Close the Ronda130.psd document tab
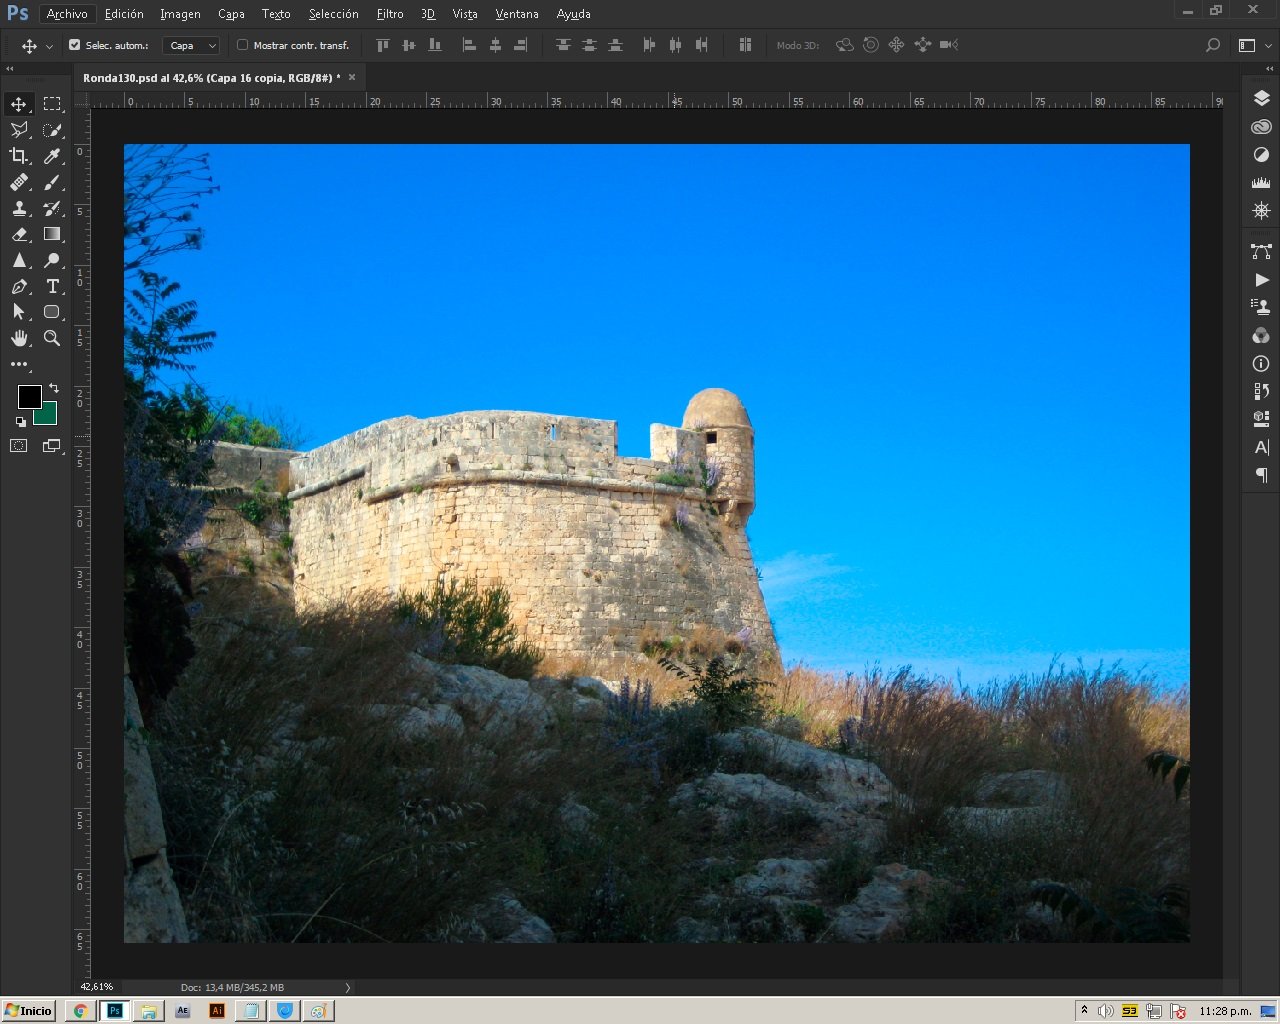 (x=352, y=77)
